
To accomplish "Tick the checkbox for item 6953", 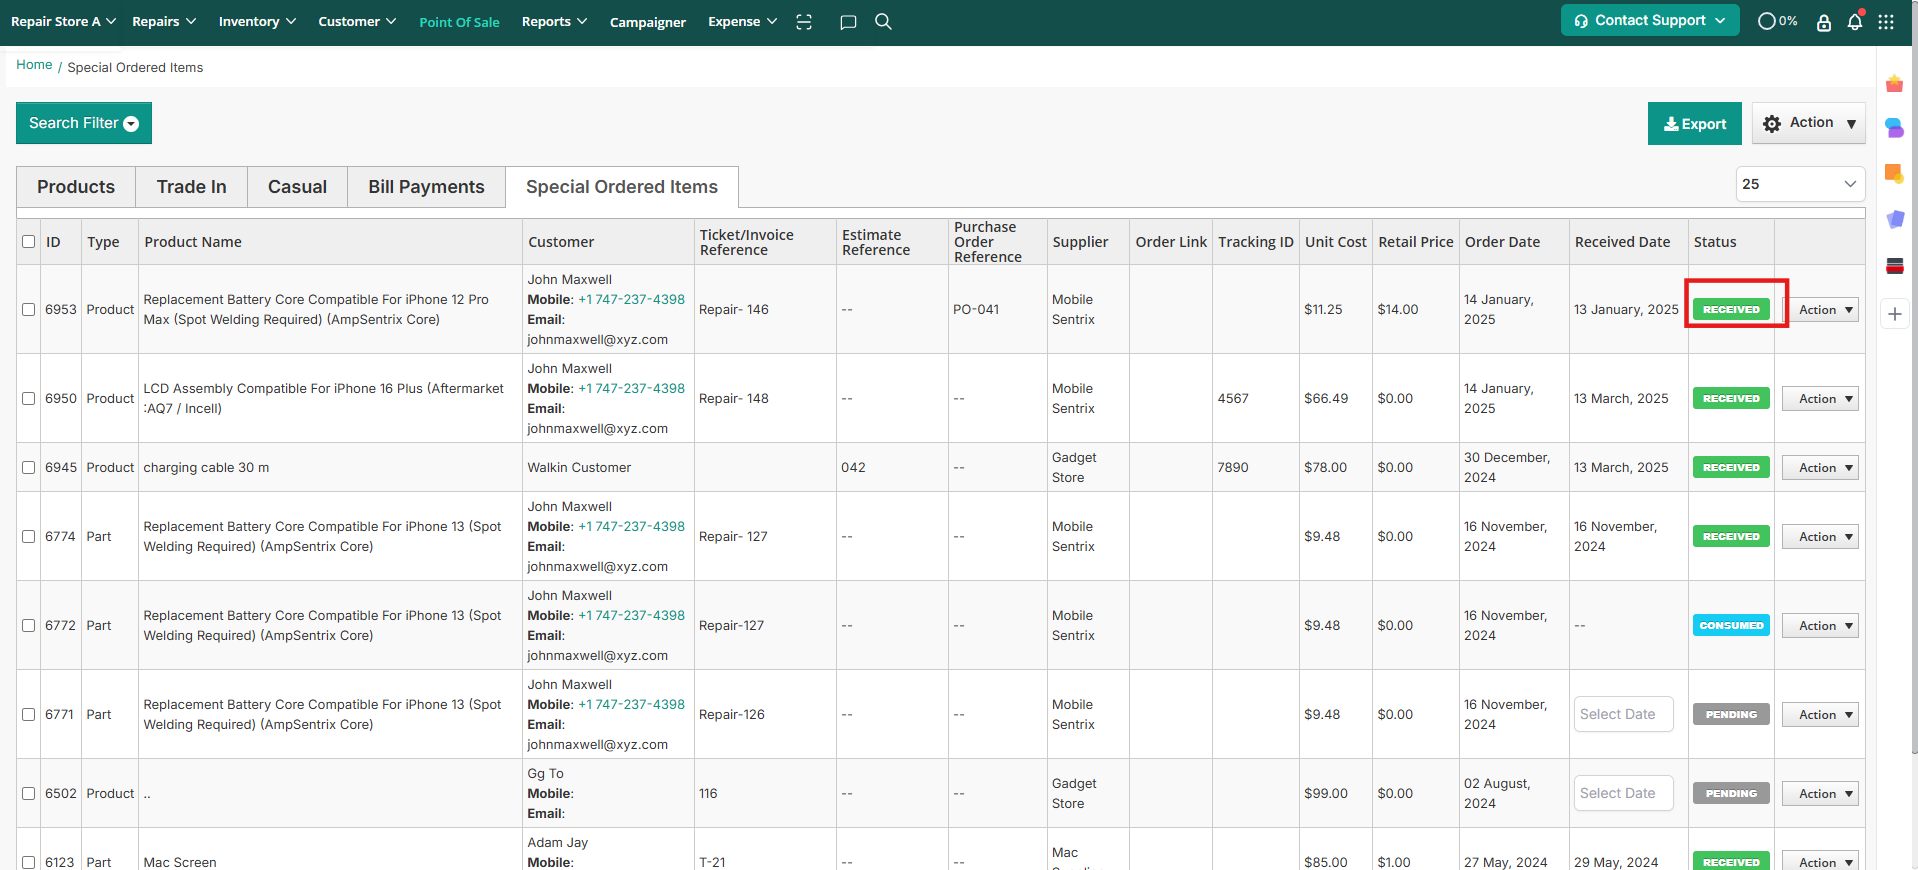I will pyautogui.click(x=29, y=310).
